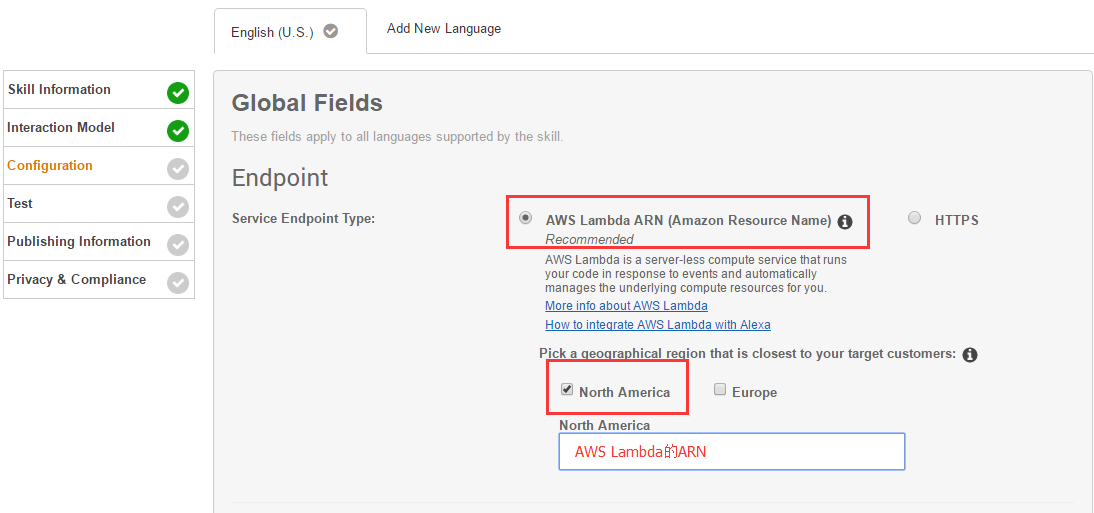This screenshot has height=513, width=1094.
Task: Click info icon next to AWS Lambda ARN
Action: 845,222
